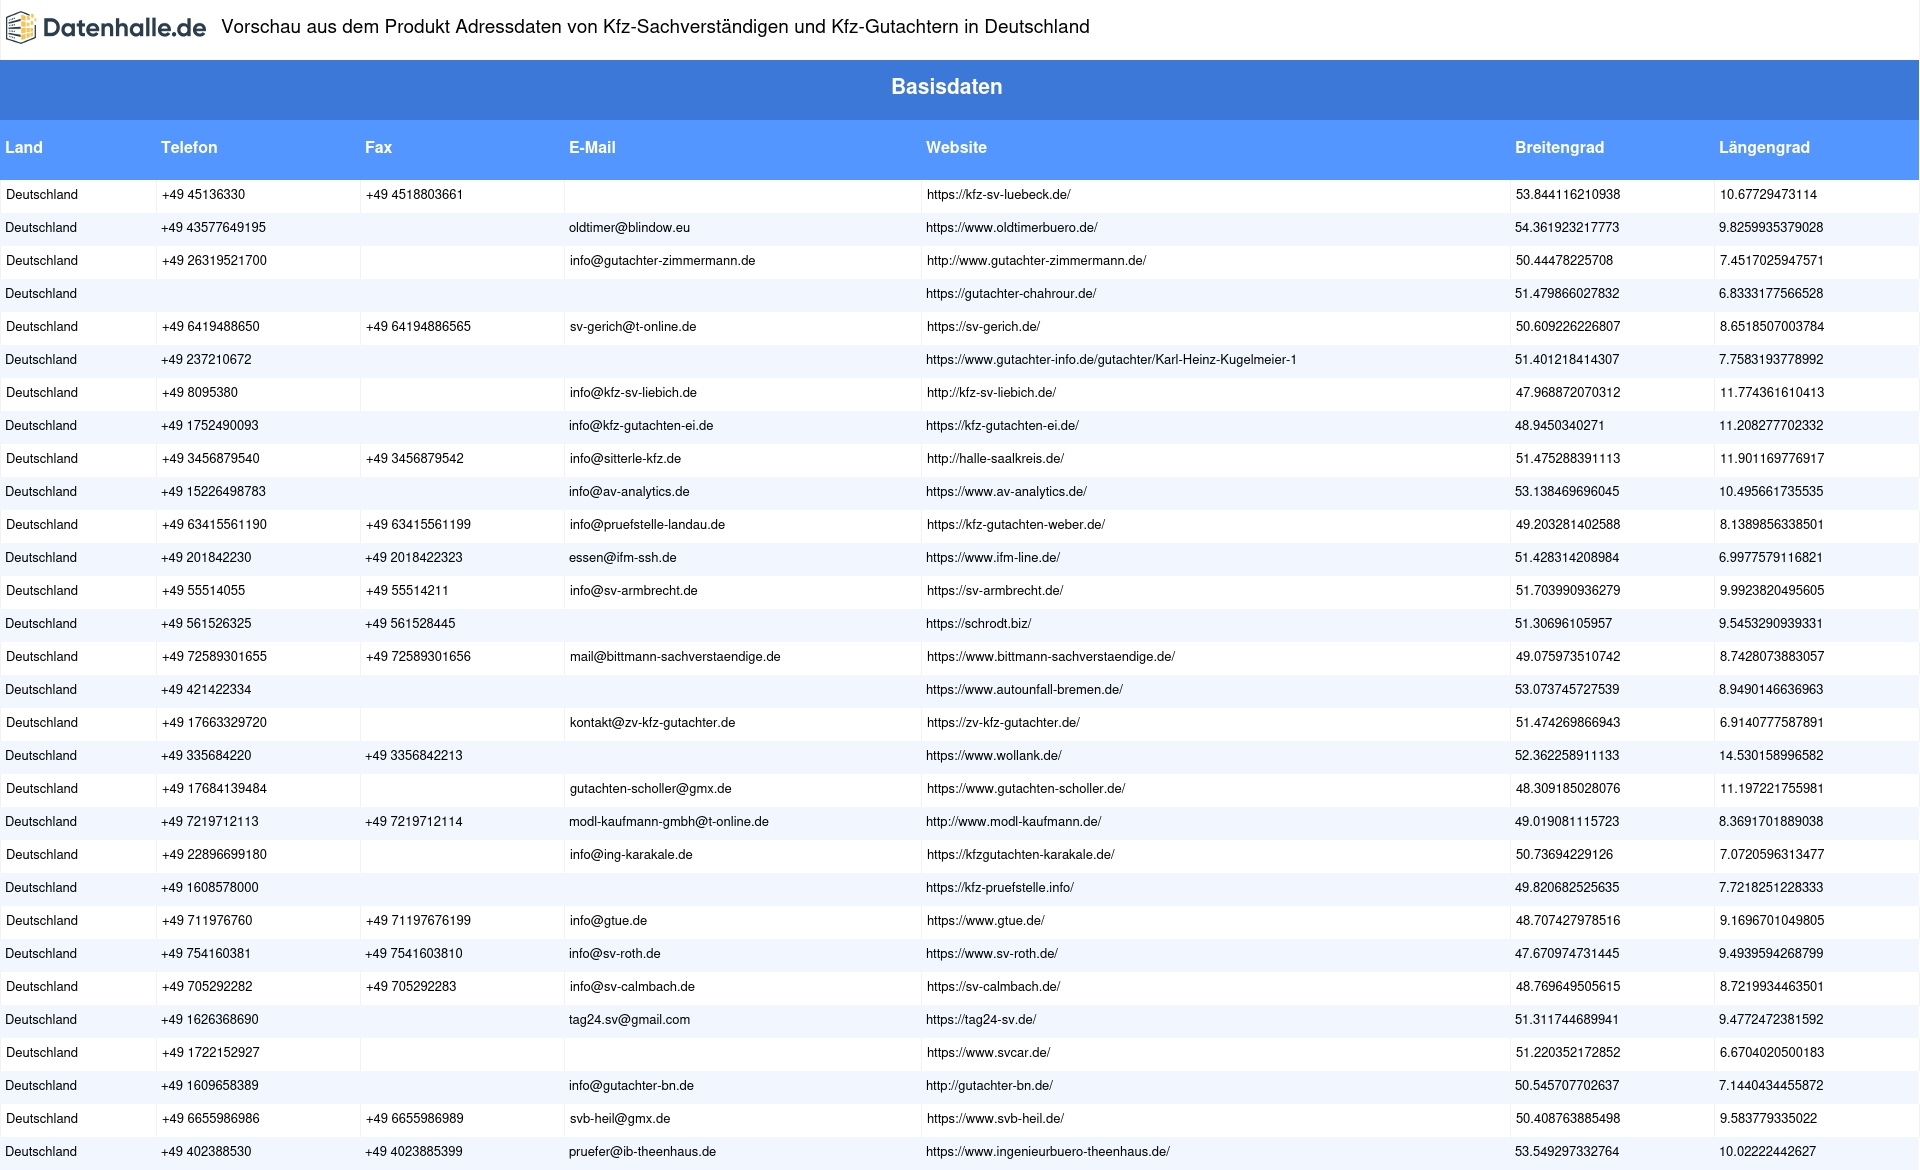Open https://www.ifm-line.de/ link
The image size is (1920, 1170).
point(993,558)
